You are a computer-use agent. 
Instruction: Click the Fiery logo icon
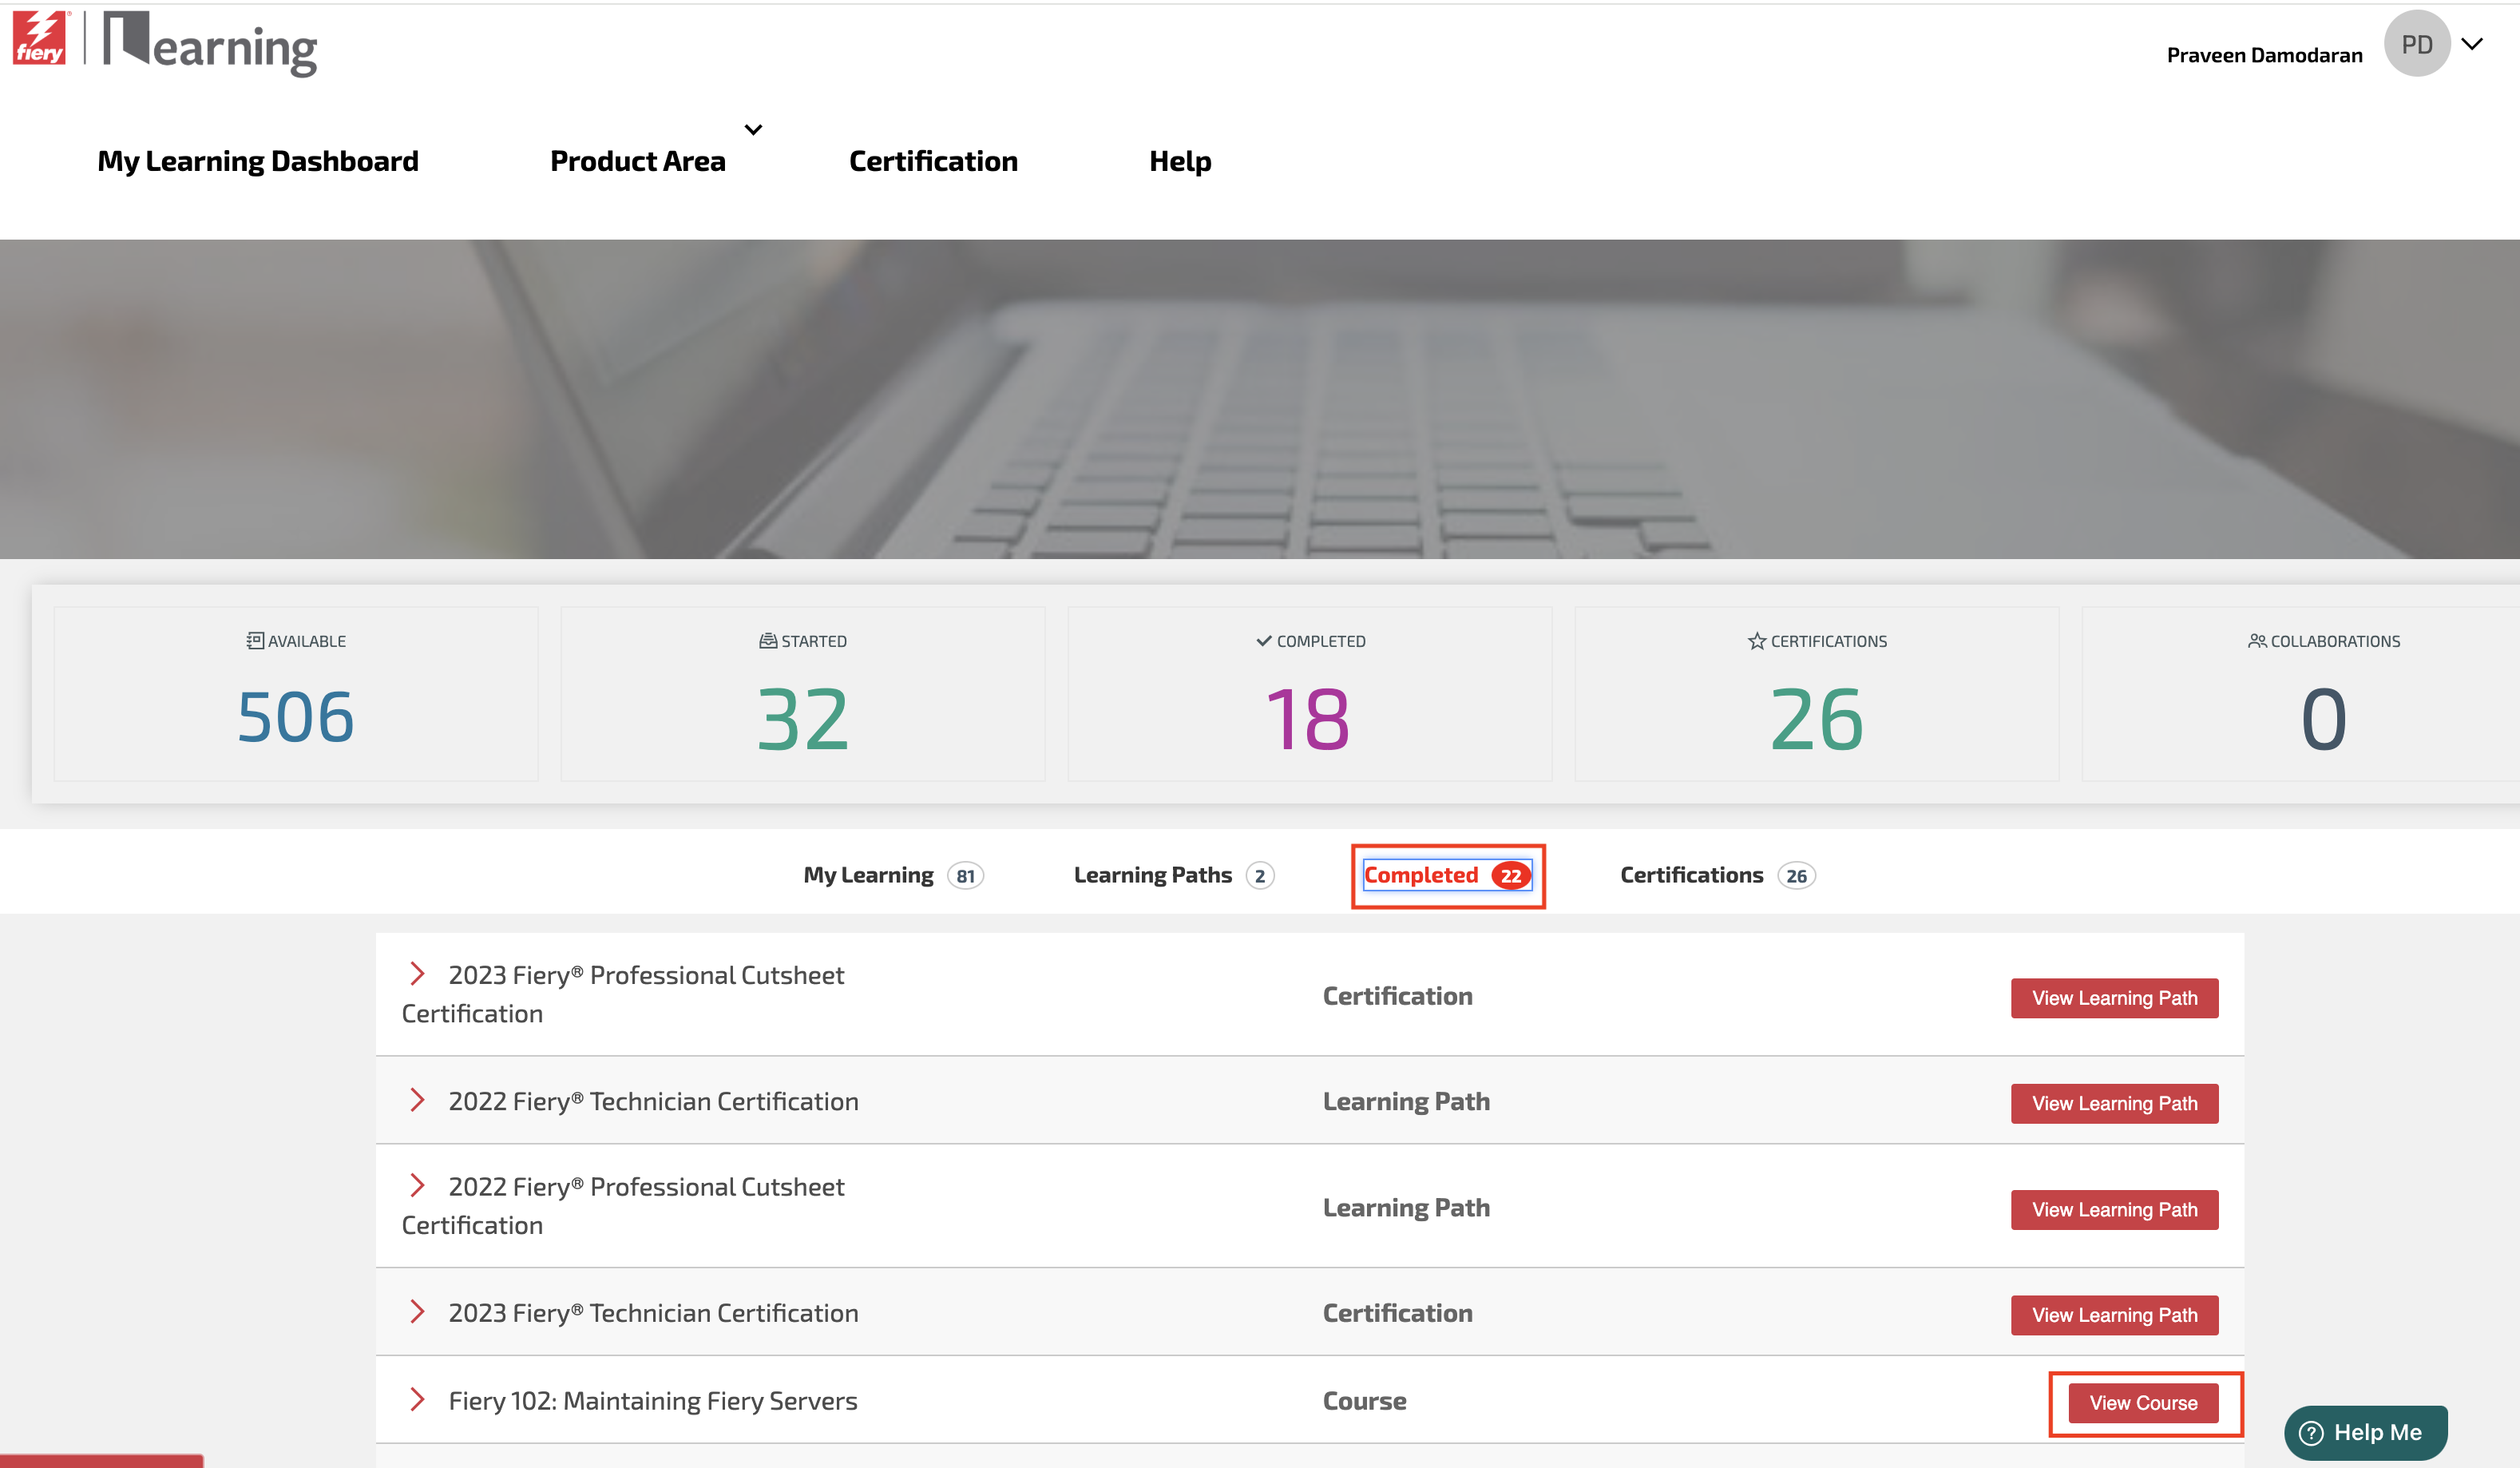pyautogui.click(x=40, y=40)
